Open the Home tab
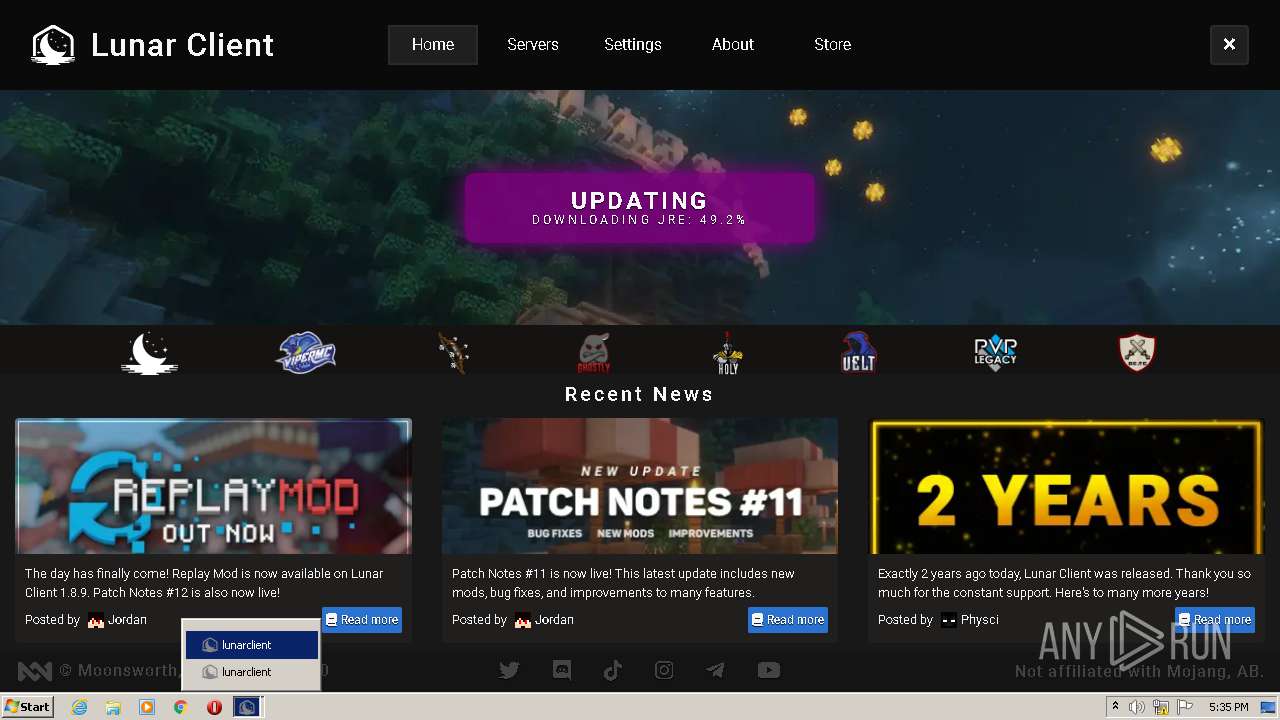This screenshot has height=720, width=1280. (x=433, y=45)
